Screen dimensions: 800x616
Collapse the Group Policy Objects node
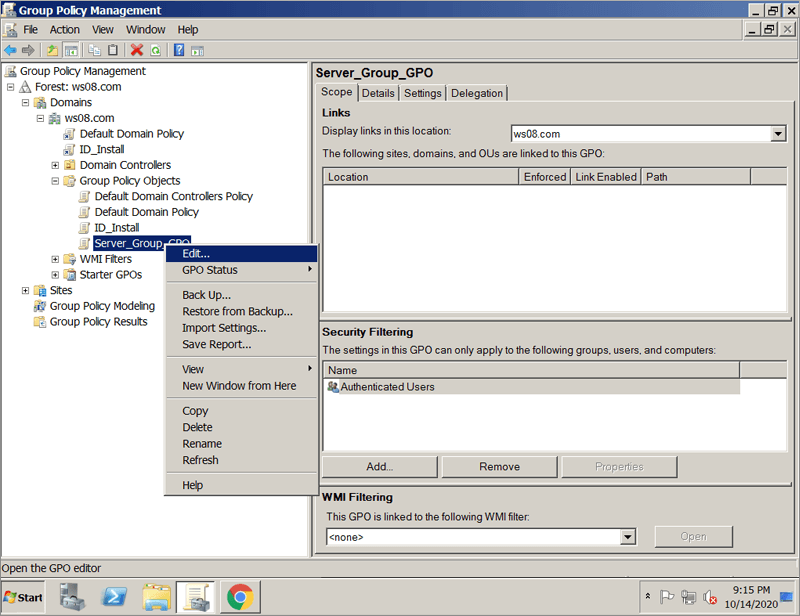pyautogui.click(x=55, y=181)
